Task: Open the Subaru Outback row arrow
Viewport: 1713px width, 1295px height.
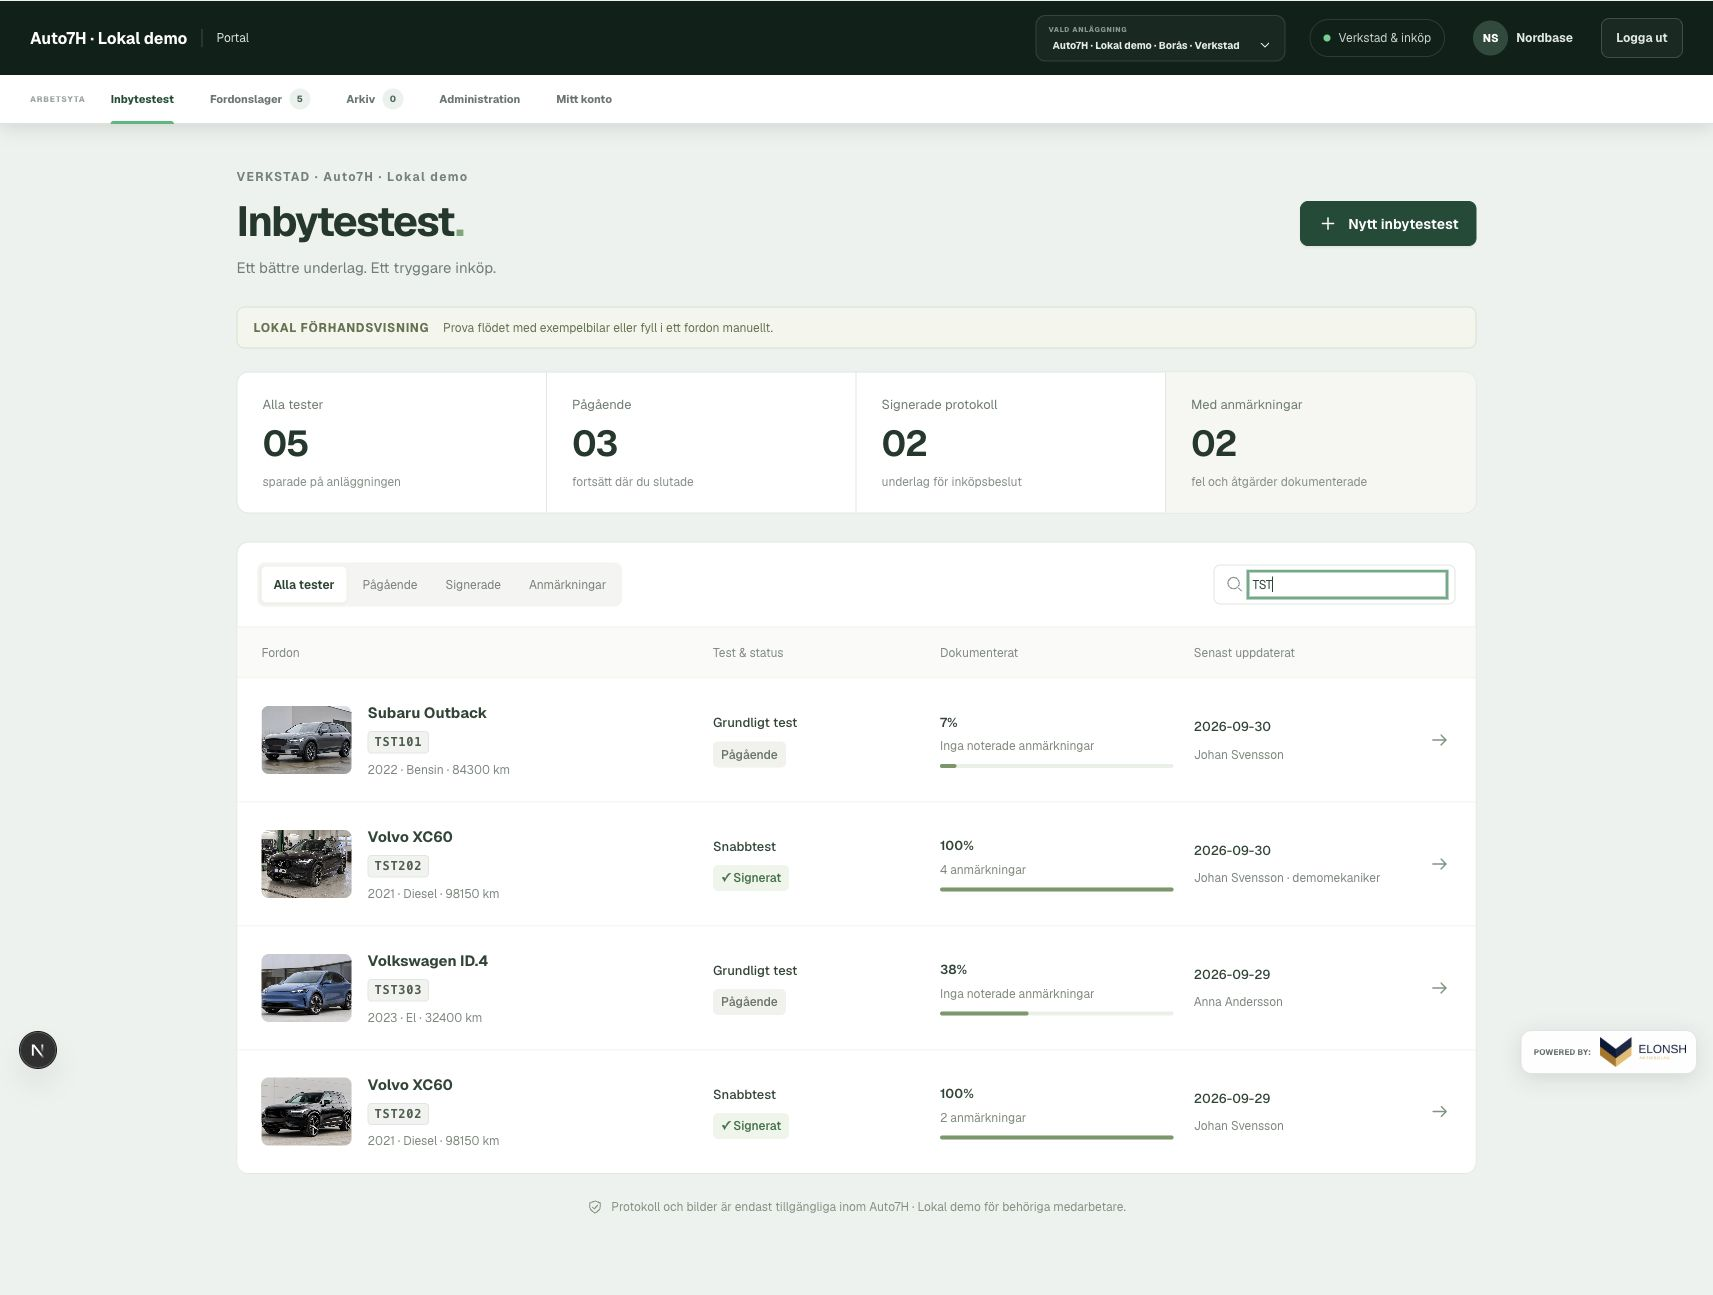Action: [x=1439, y=740]
